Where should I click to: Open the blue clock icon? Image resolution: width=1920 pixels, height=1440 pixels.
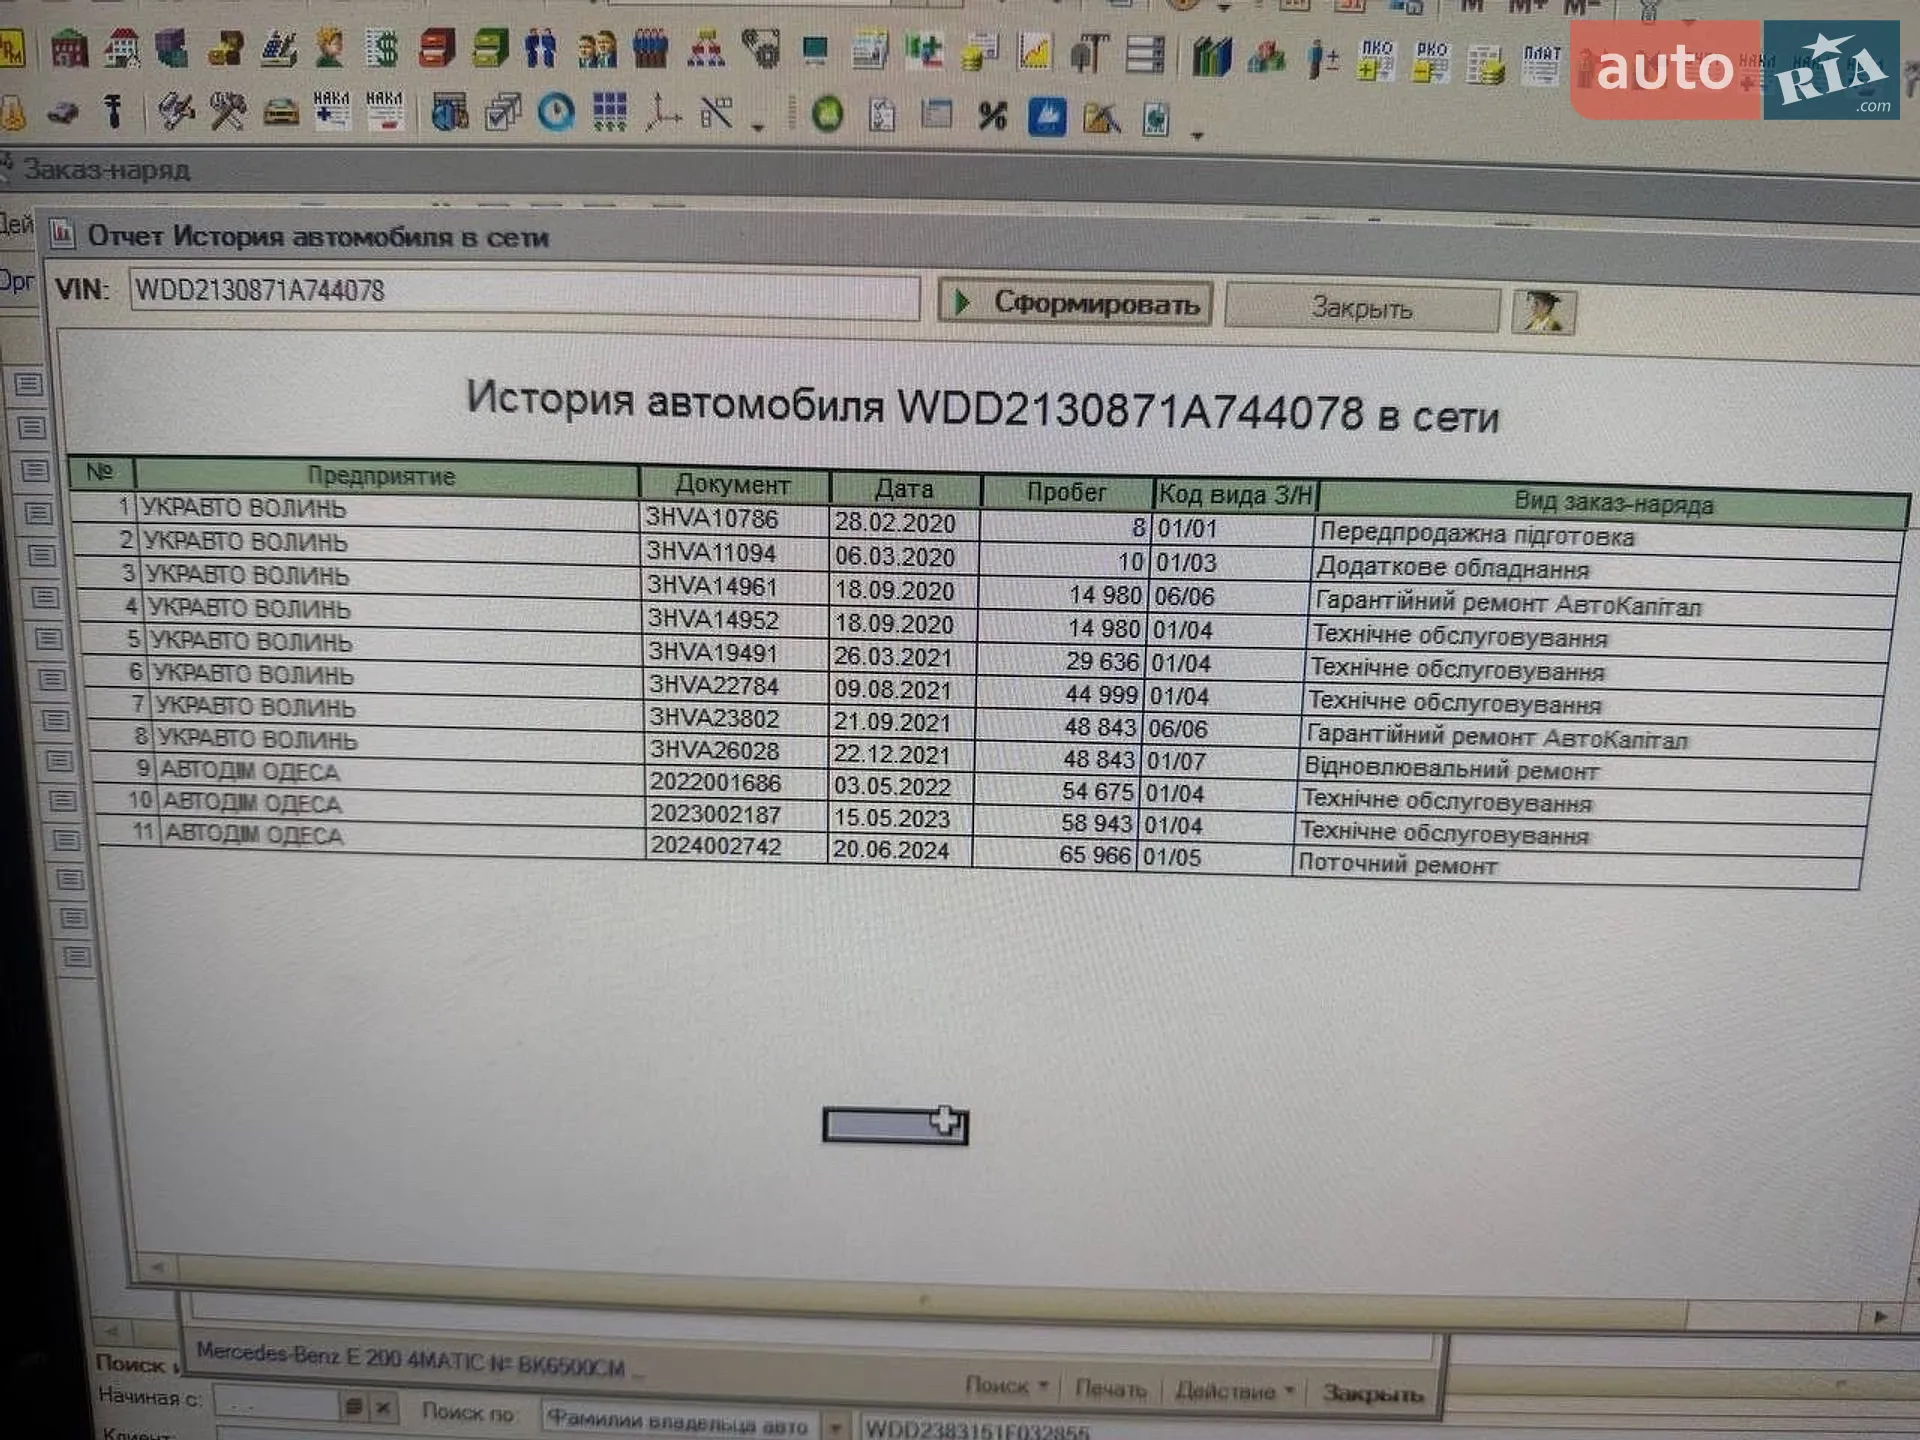click(x=556, y=112)
